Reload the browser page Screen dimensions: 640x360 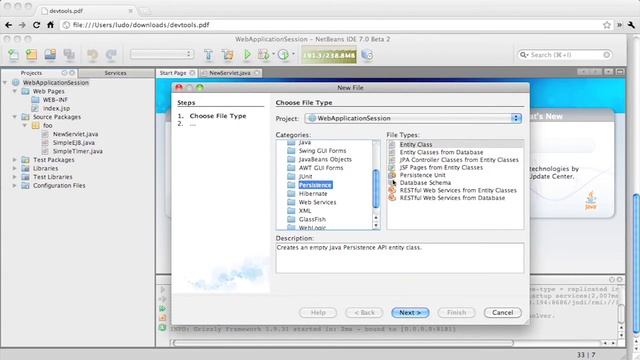36,25
